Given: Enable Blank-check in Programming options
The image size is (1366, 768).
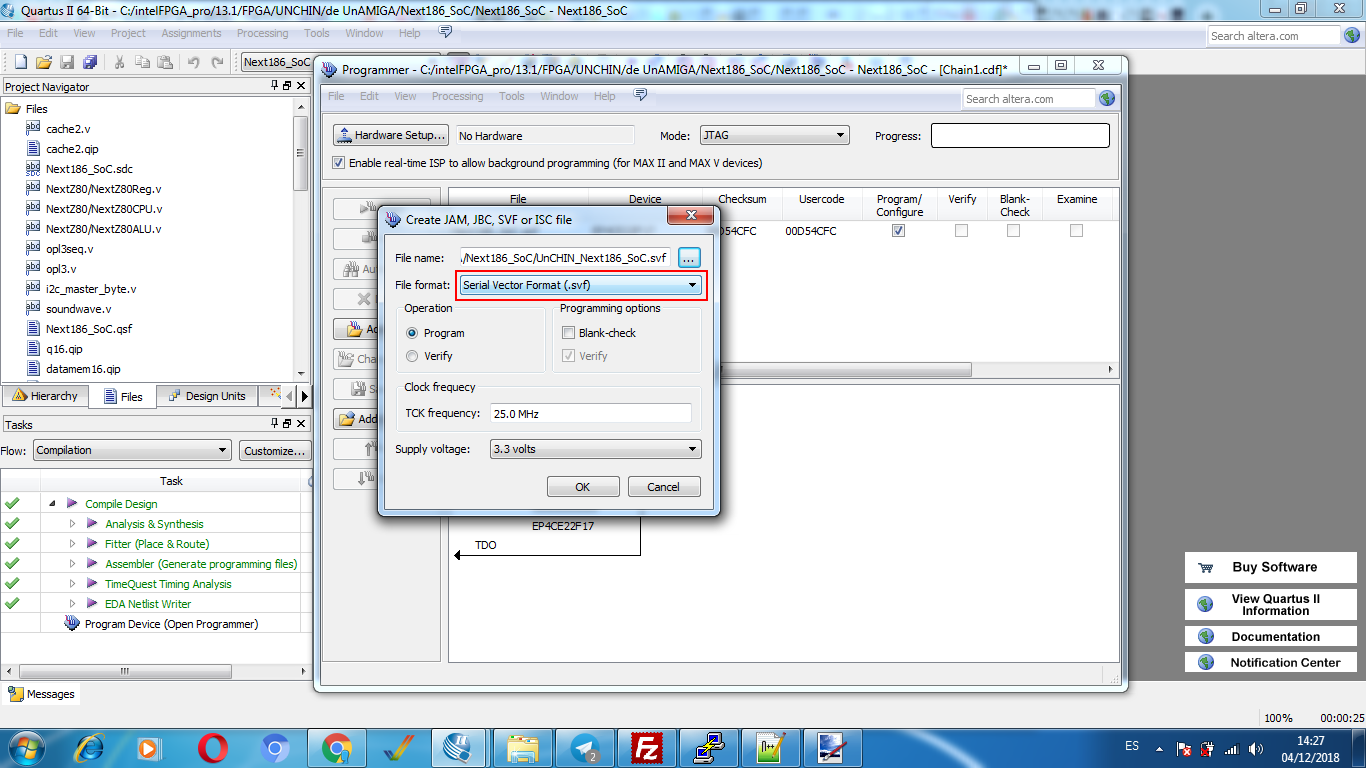Looking at the screenshot, I should [x=568, y=333].
